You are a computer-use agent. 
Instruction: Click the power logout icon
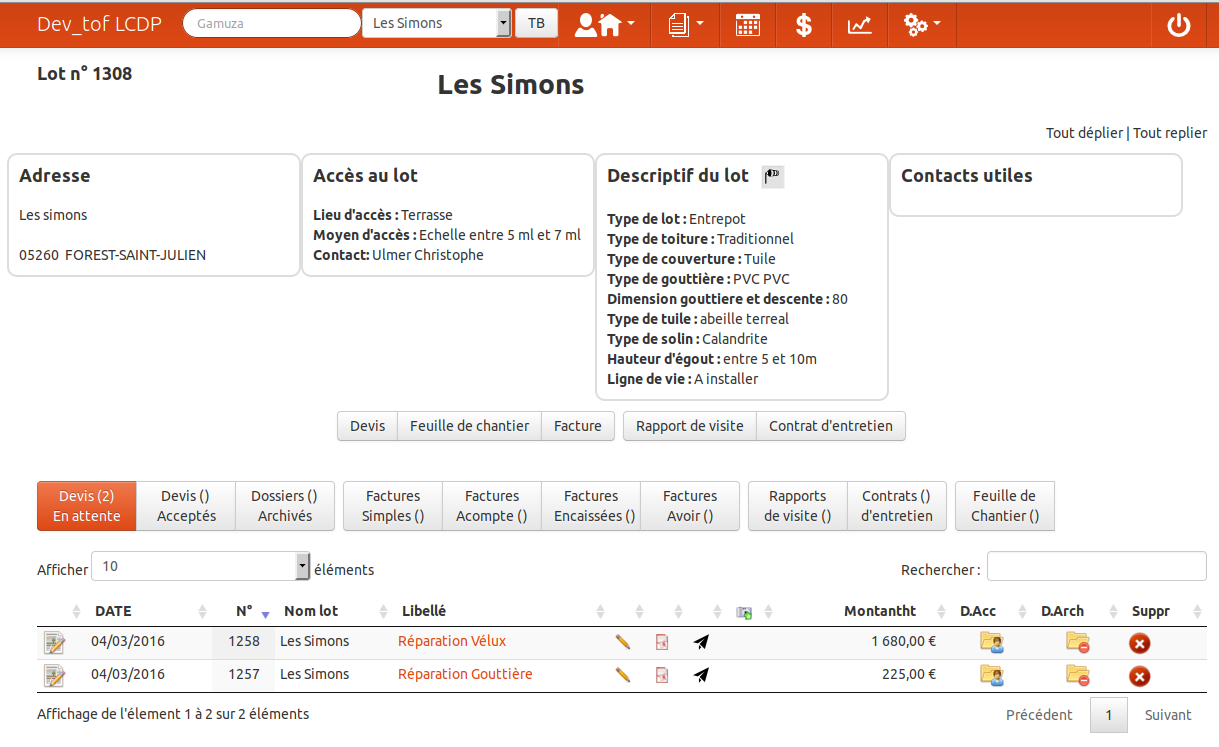click(1179, 25)
